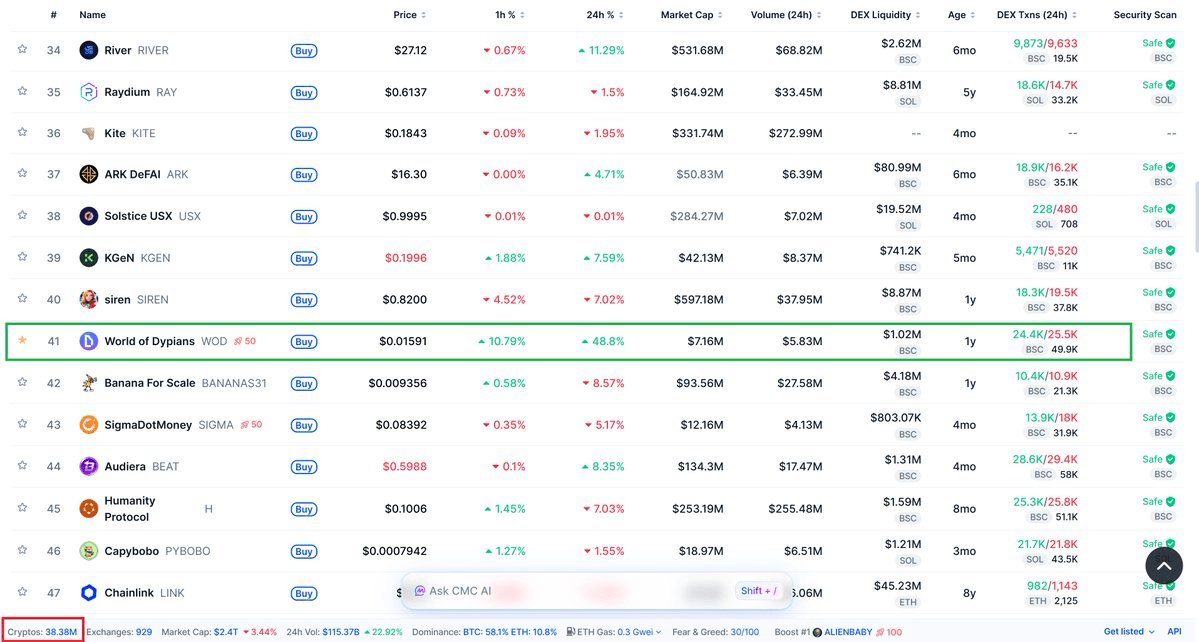Click the Raydium coin logo icon
Screen dimensions: 1199x642
(x=89, y=92)
